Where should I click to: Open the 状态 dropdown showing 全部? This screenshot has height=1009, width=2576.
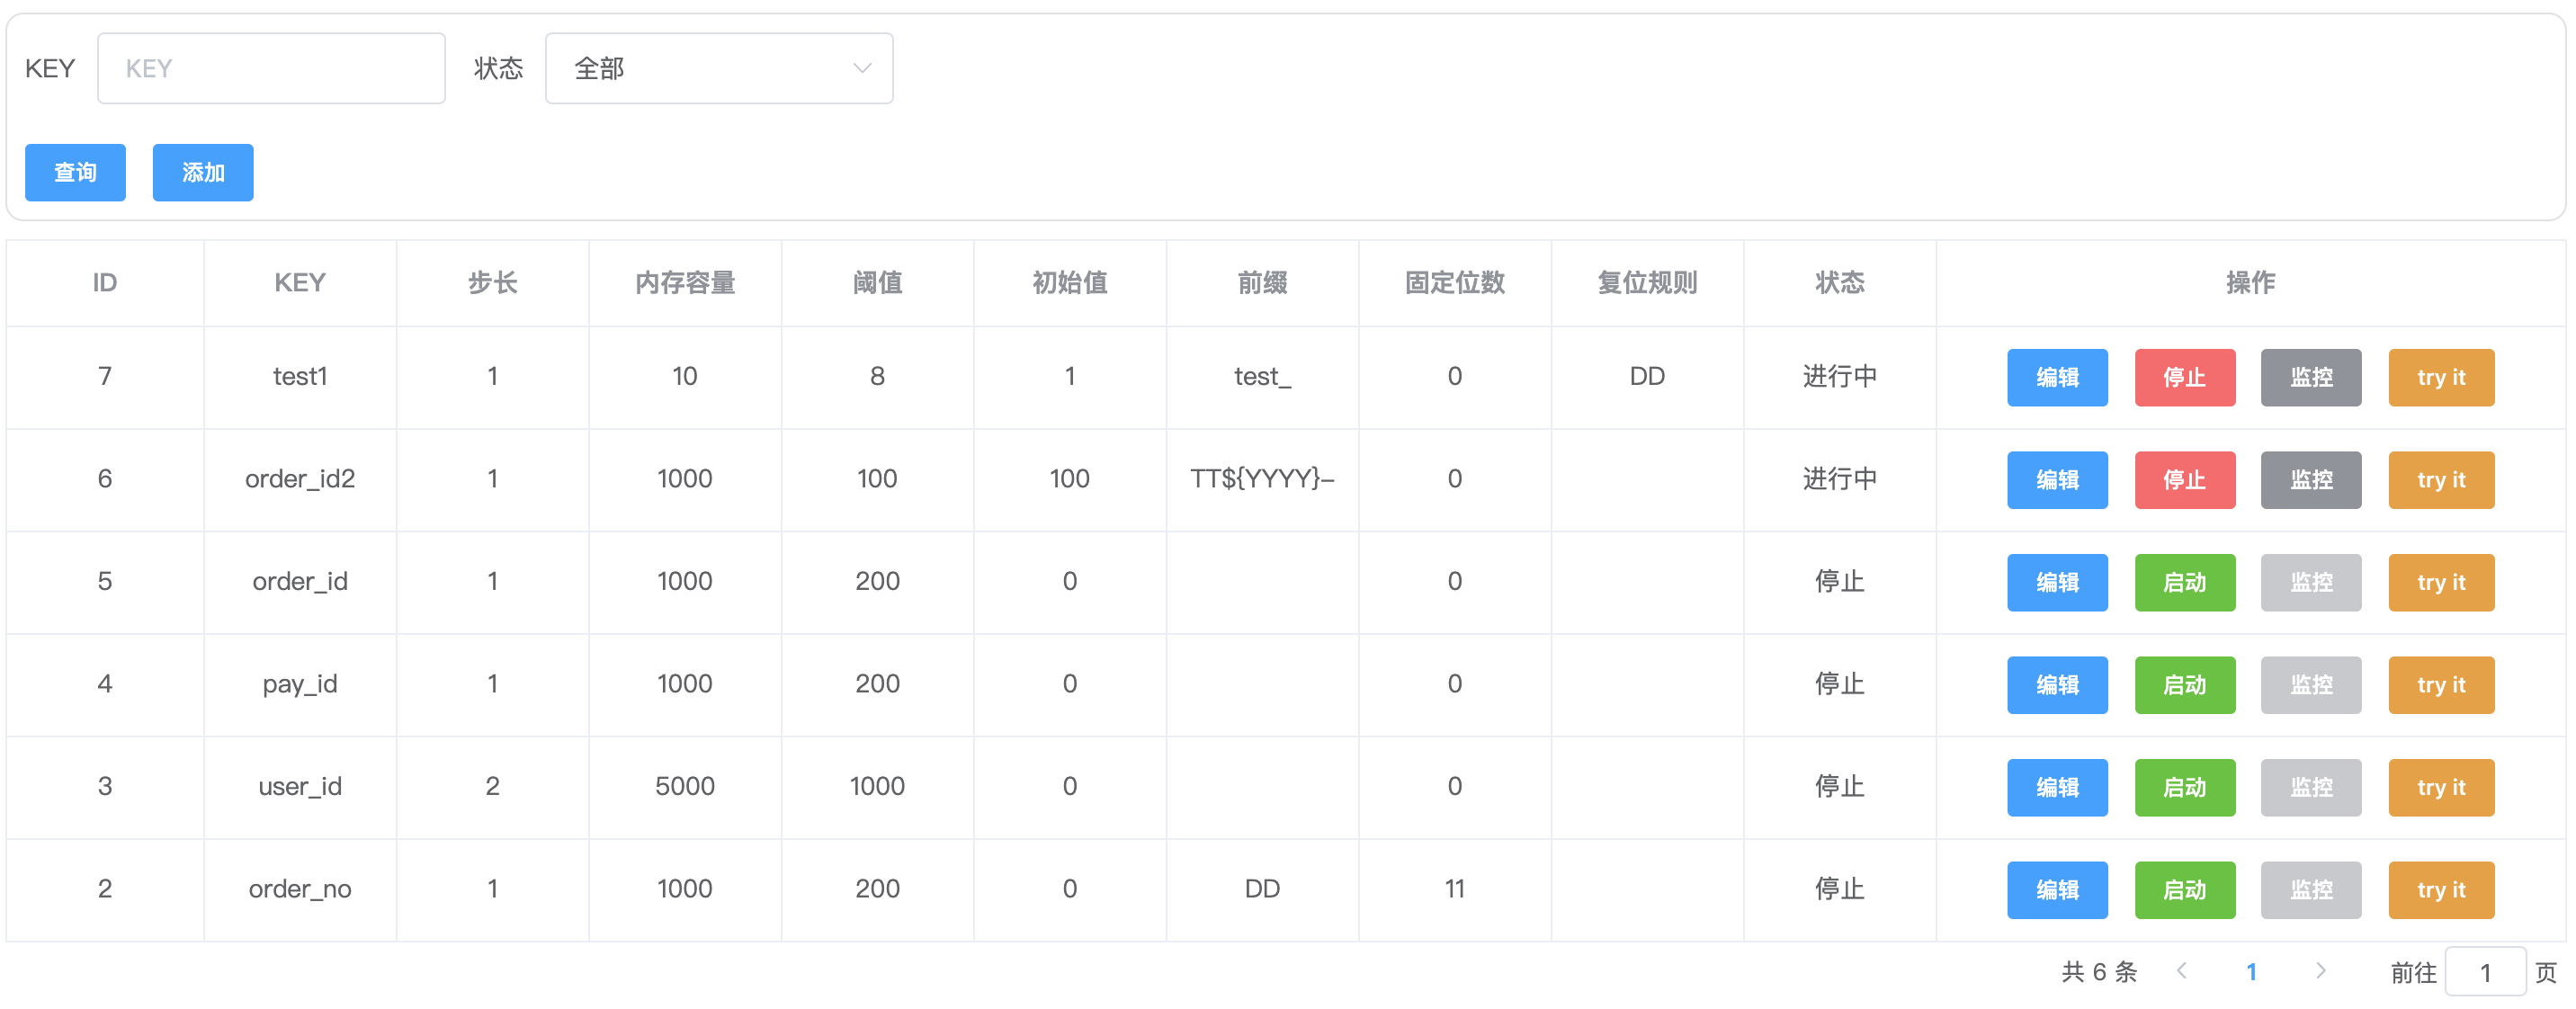point(718,68)
